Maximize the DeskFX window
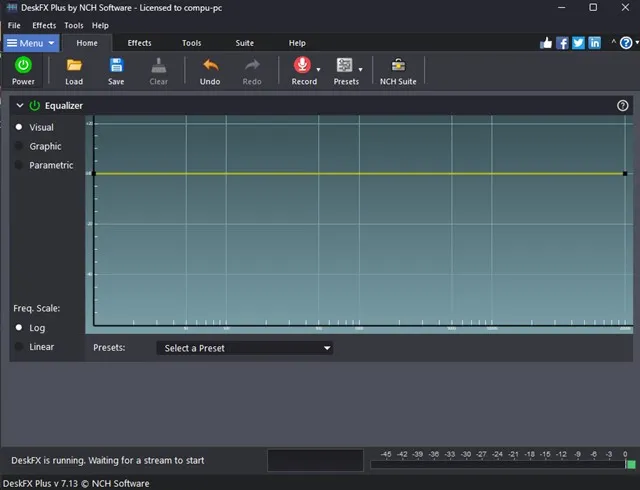 [x=593, y=8]
